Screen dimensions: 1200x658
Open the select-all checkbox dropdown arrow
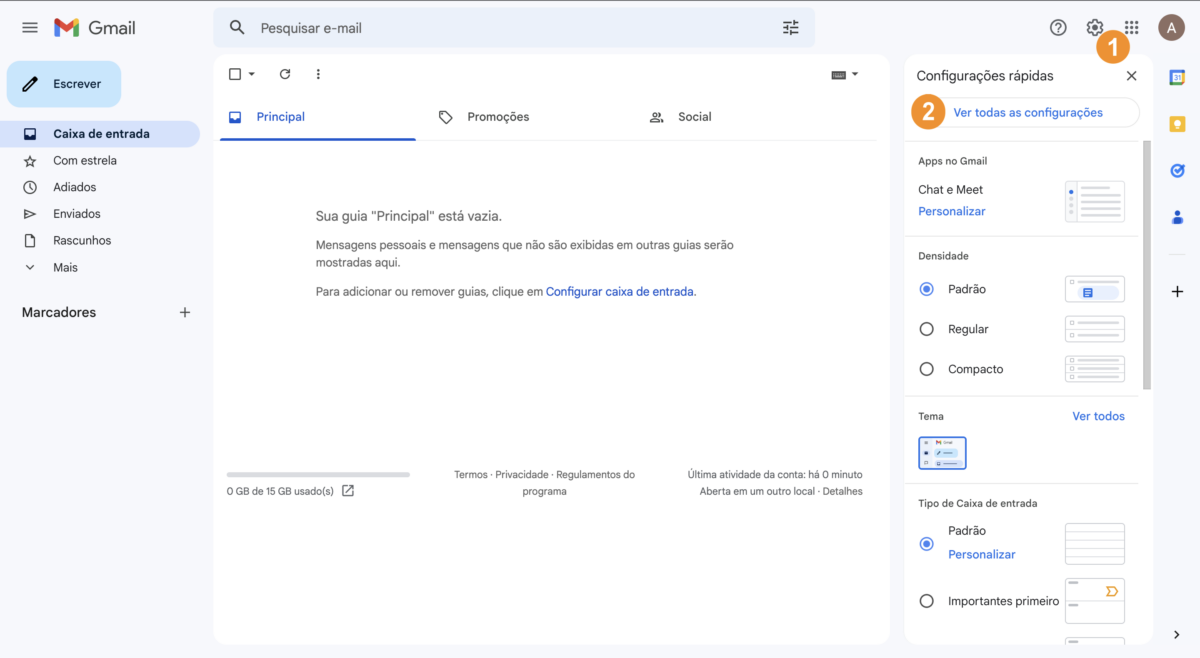pyautogui.click(x=252, y=74)
